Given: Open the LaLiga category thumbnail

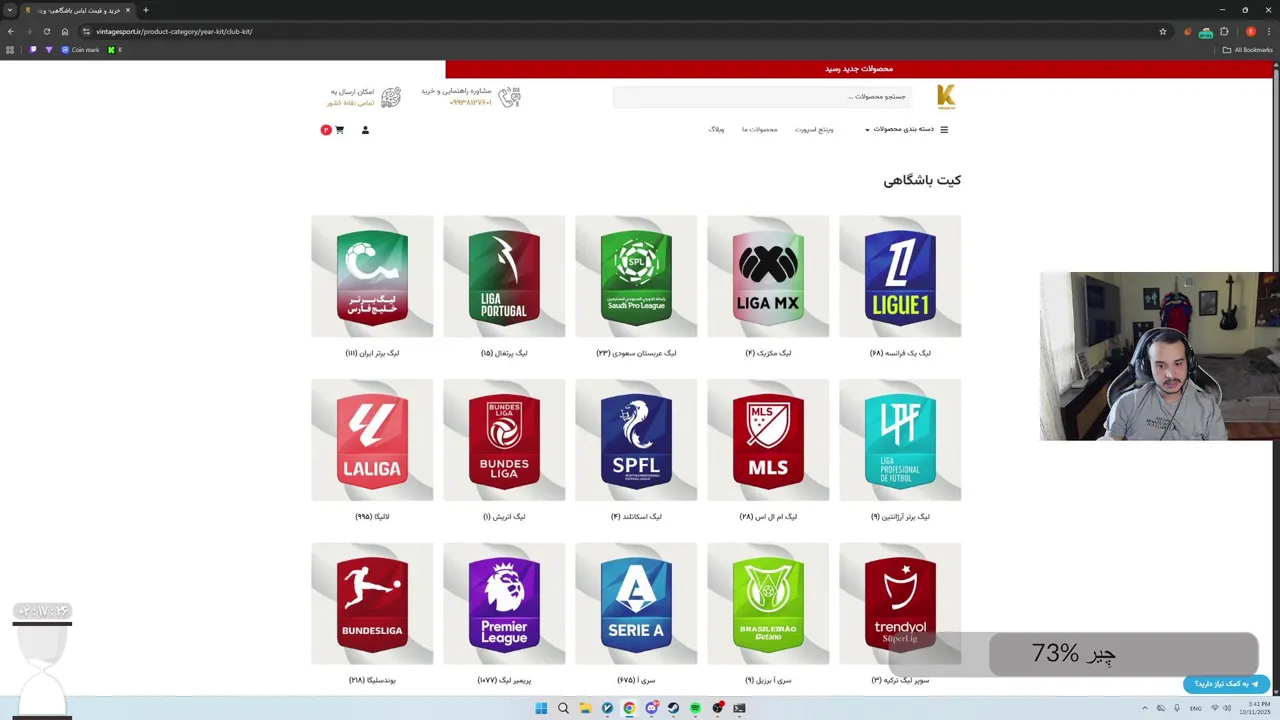Looking at the screenshot, I should click(372, 440).
